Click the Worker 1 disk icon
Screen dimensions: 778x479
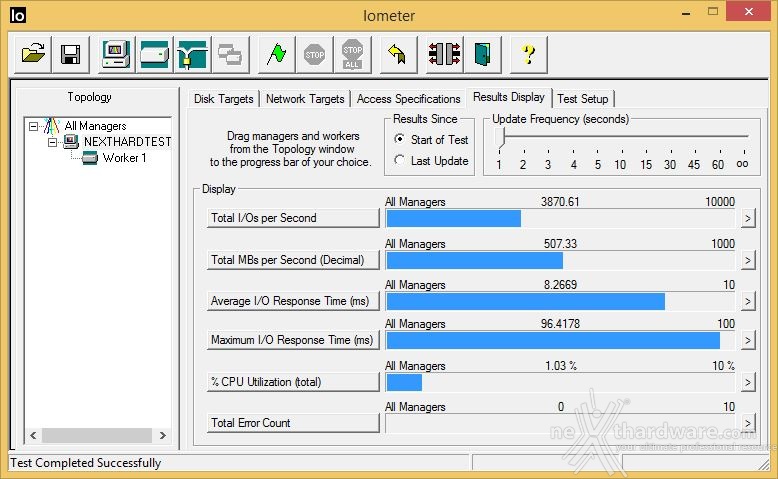[x=90, y=158]
